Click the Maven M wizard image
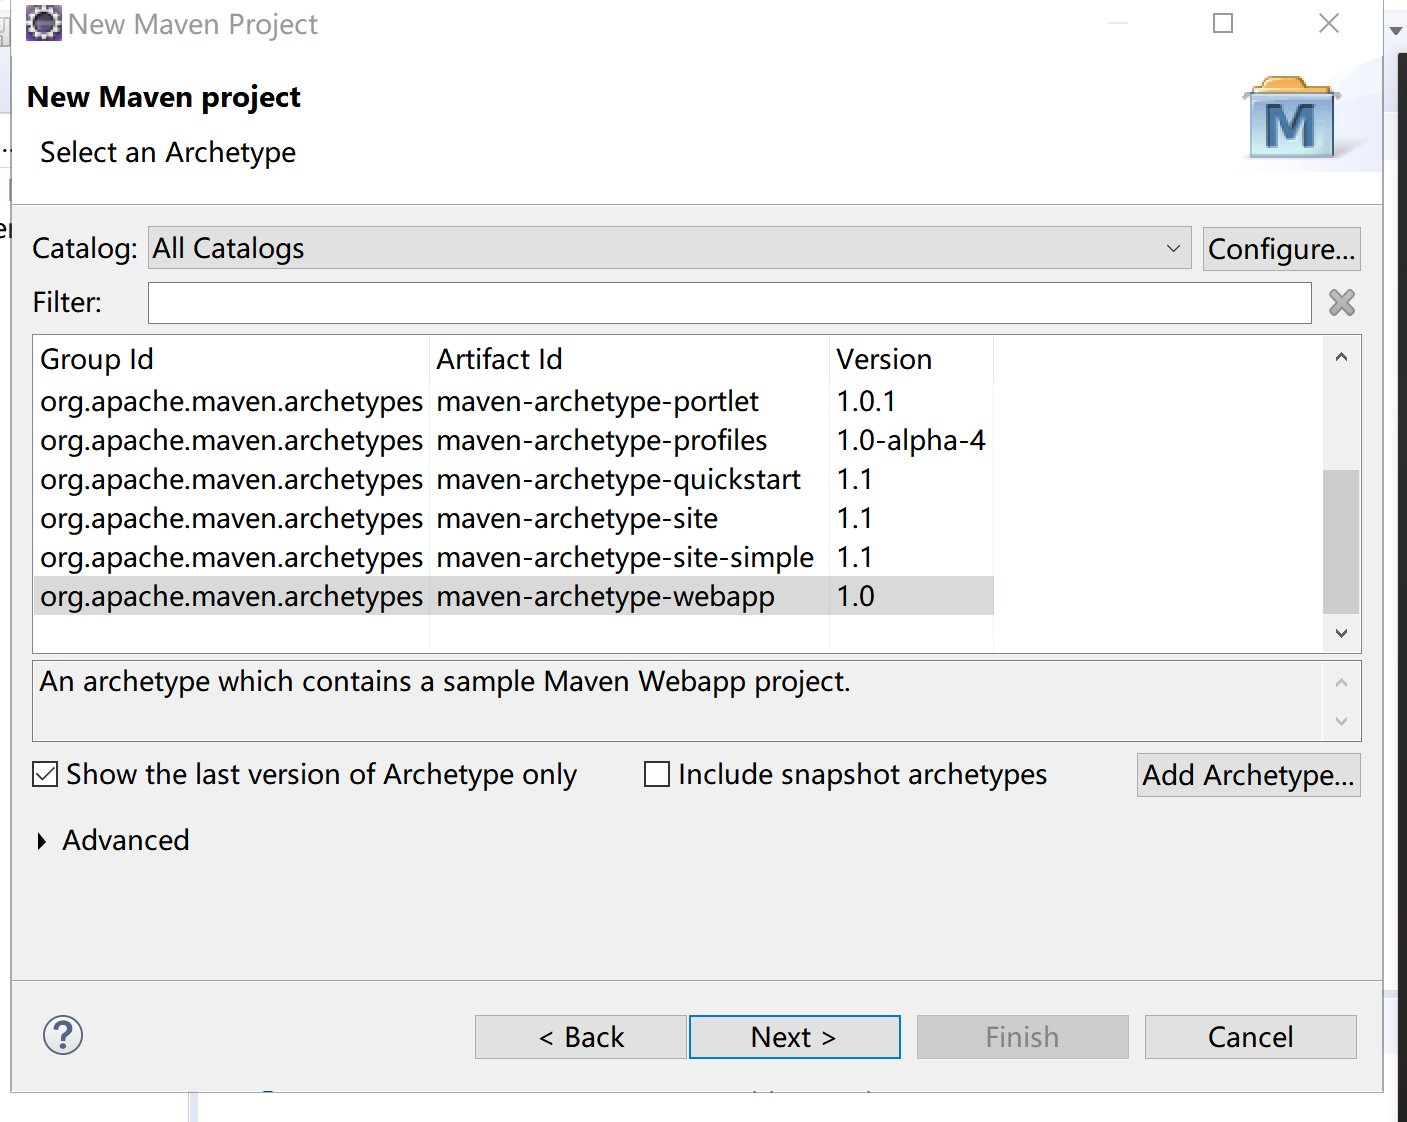The image size is (1407, 1122). click(1291, 118)
